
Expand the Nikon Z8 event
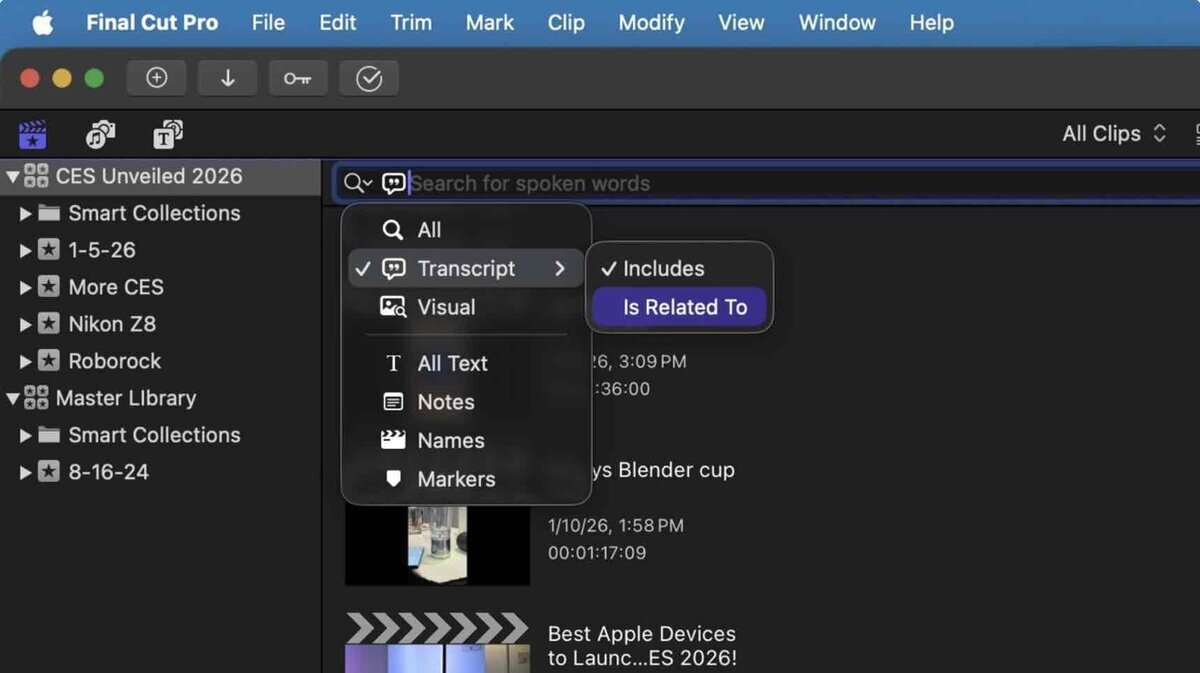point(26,325)
